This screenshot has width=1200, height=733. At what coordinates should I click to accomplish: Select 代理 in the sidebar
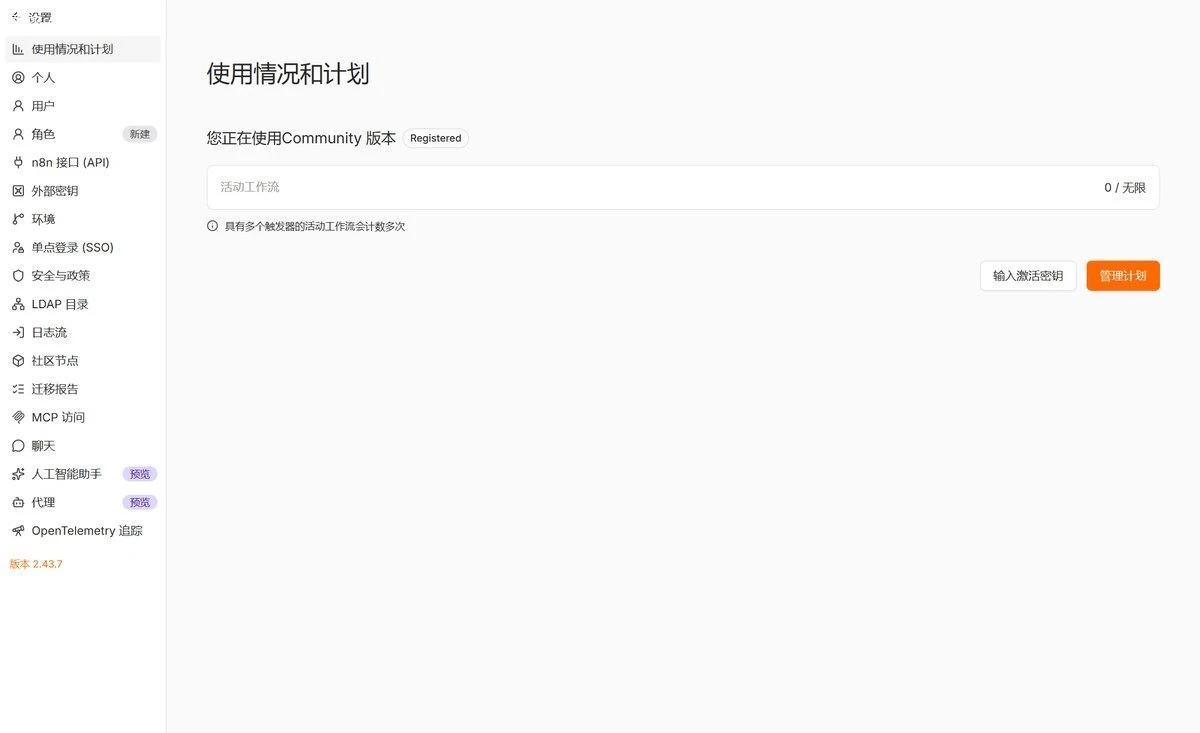[83, 502]
